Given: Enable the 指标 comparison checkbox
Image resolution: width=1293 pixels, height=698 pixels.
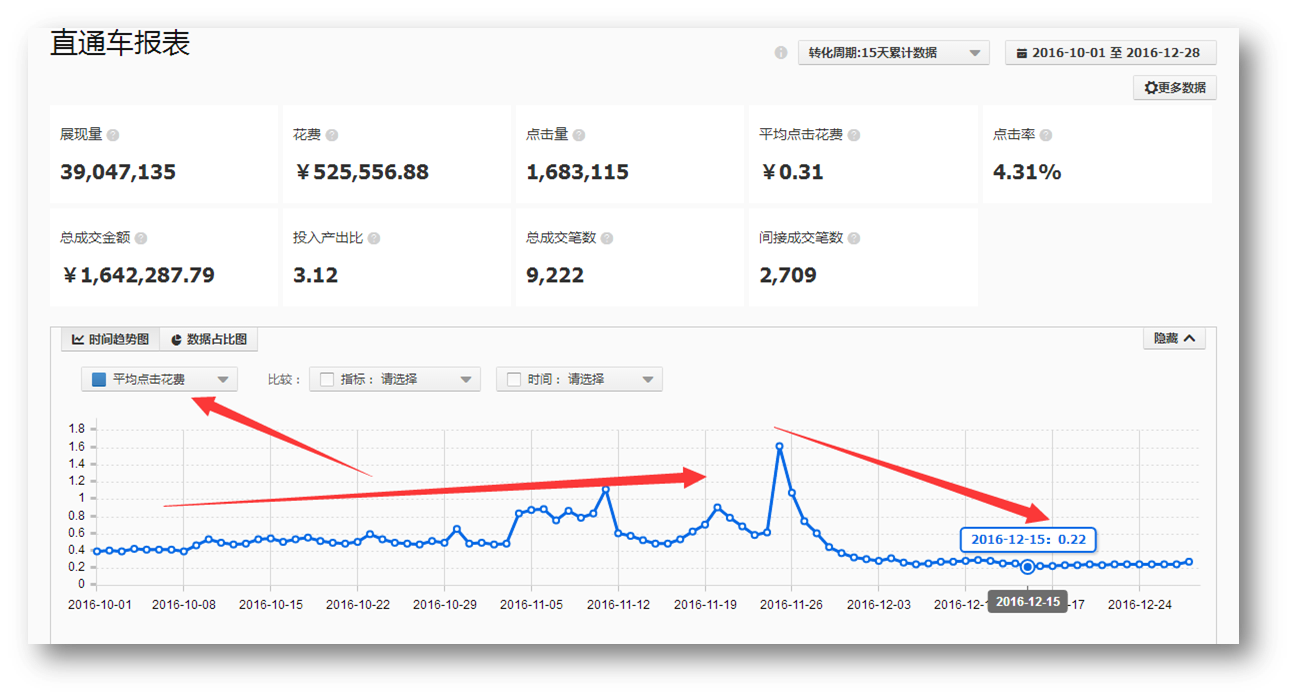Looking at the screenshot, I should (x=326, y=380).
